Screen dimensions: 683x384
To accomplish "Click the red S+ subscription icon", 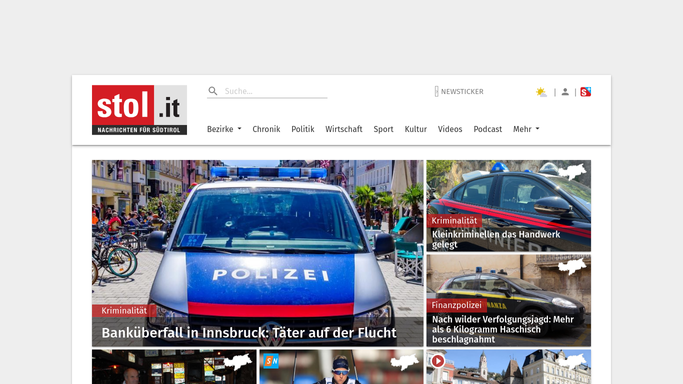I will [x=585, y=92].
